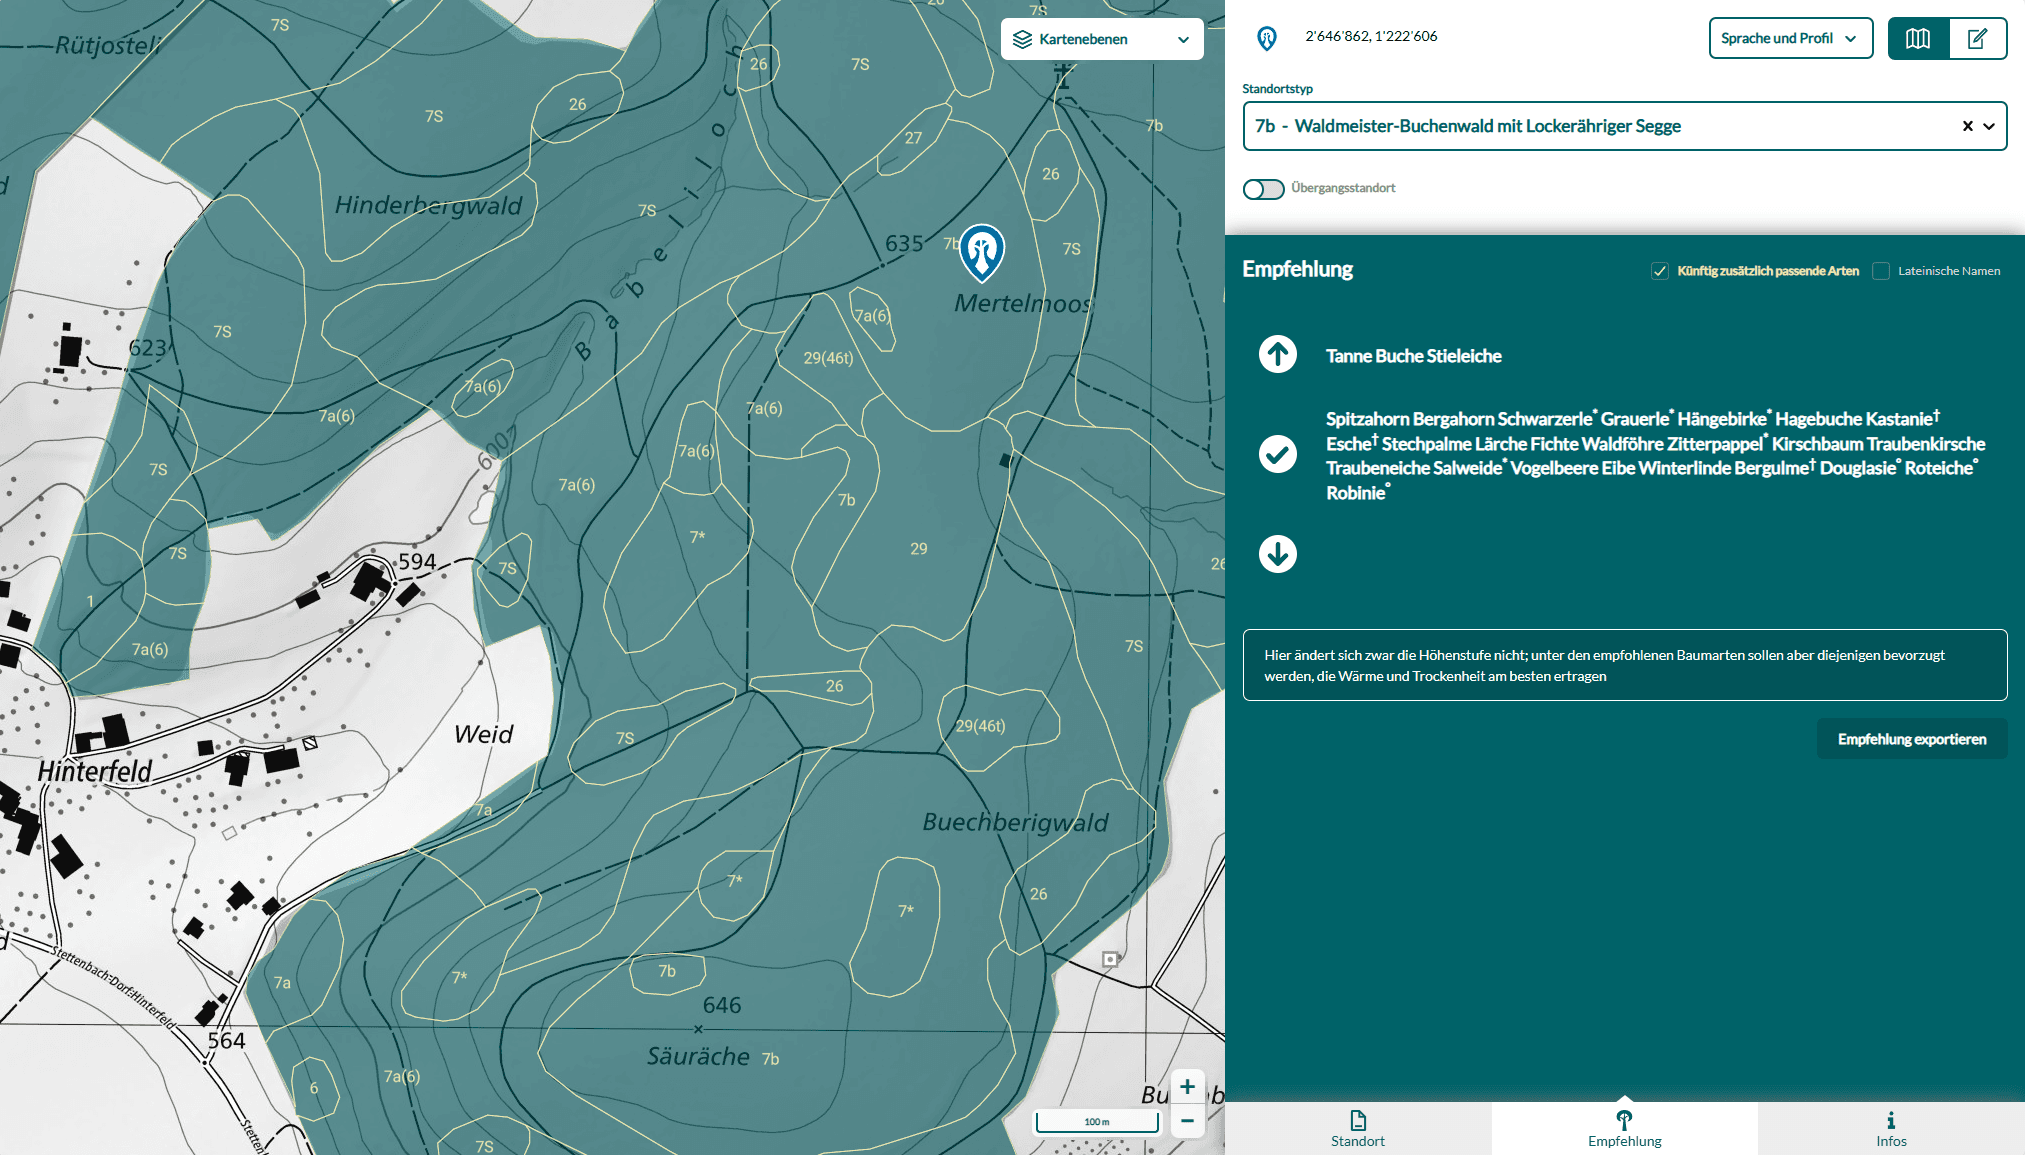Open the Standortstyp dropdown arrow
Screen dimensions: 2025x1155
(x=1989, y=126)
